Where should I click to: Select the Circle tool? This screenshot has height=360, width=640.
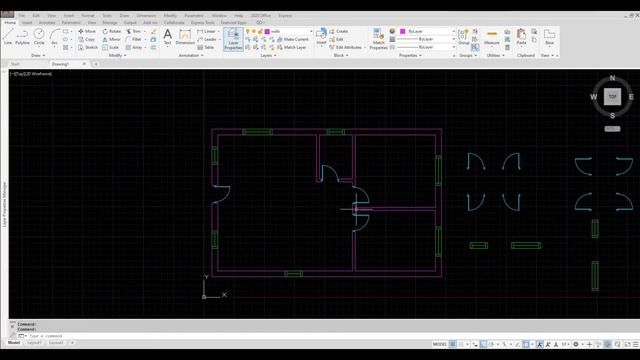click(x=39, y=37)
